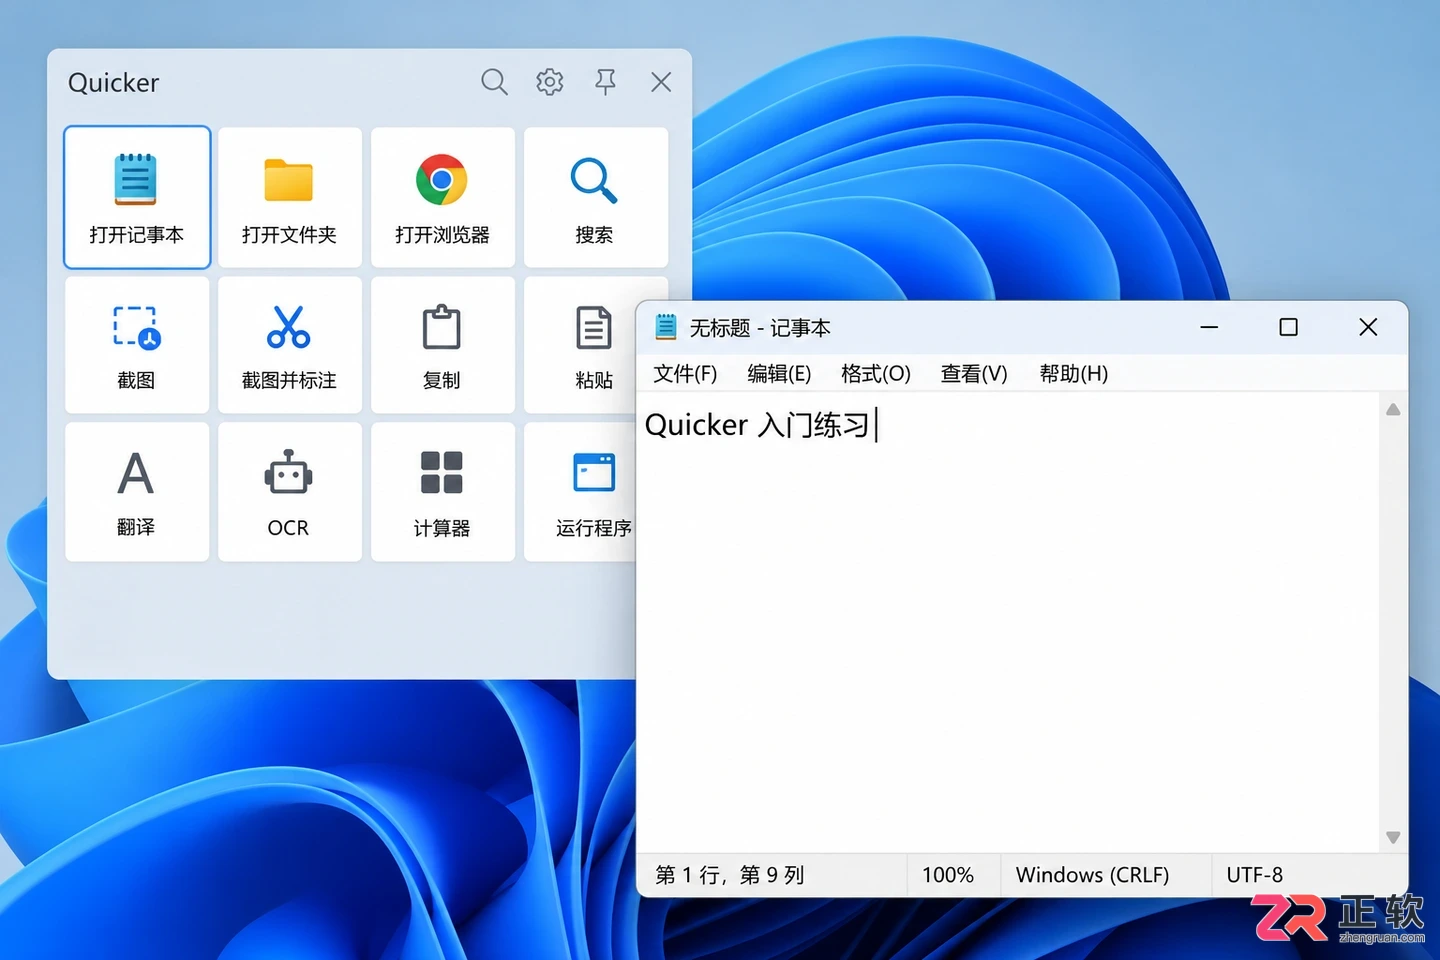The width and height of the screenshot is (1440, 960).
Task: Click the 运行程序 window tile
Action: pos(581,492)
